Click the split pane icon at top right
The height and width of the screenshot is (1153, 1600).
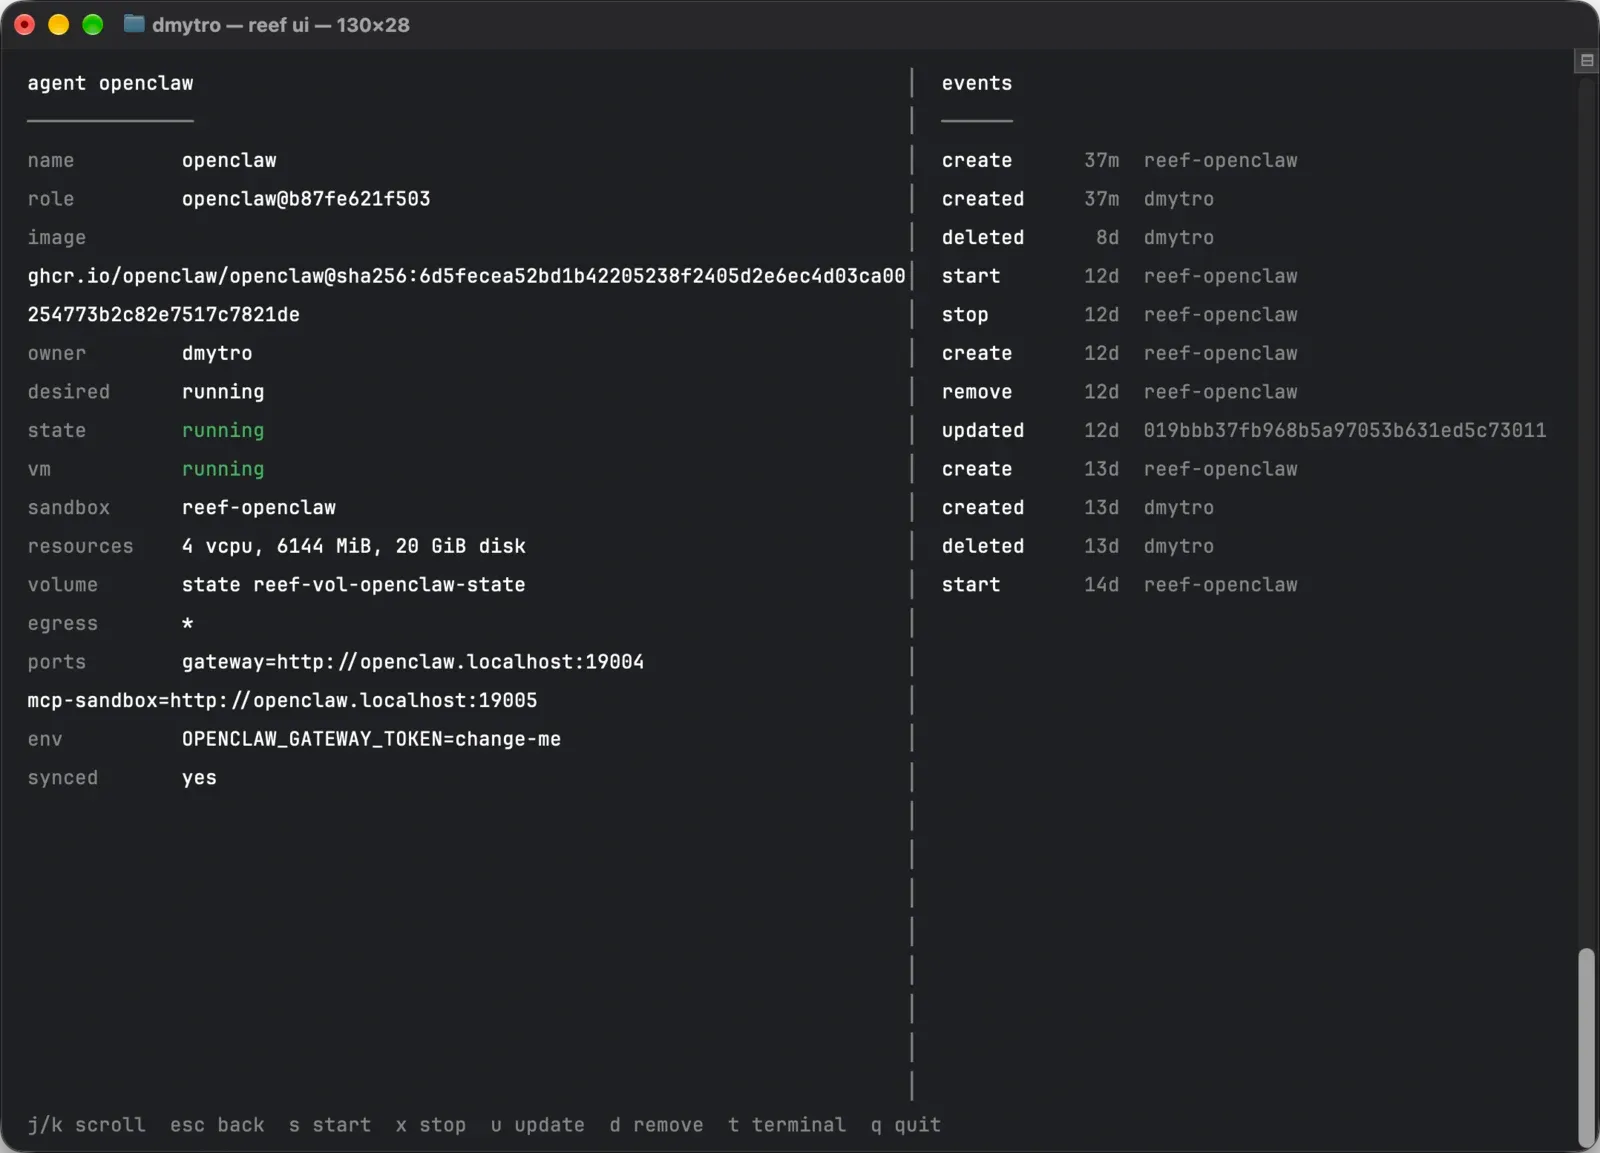pyautogui.click(x=1586, y=61)
